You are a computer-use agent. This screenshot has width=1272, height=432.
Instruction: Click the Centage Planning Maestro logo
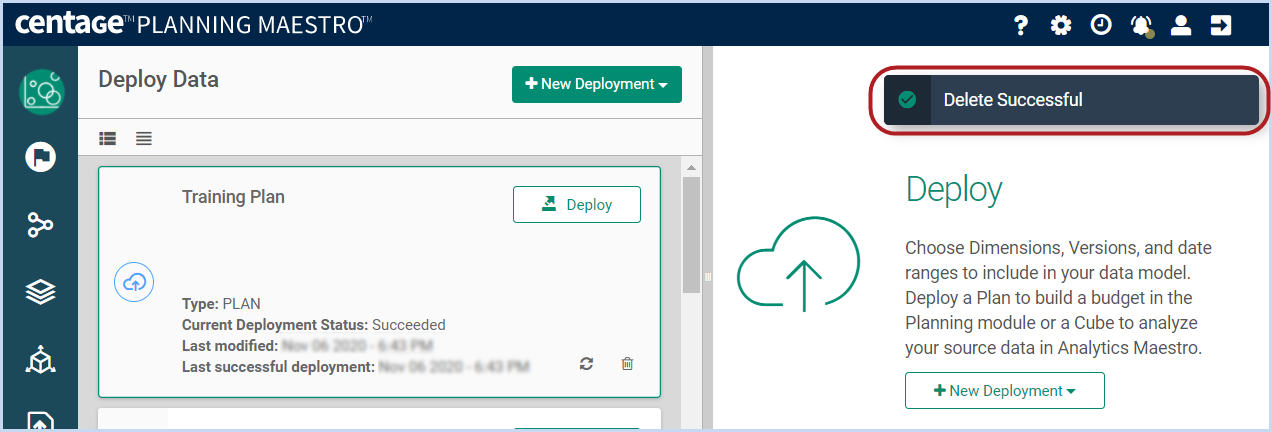tap(193, 24)
